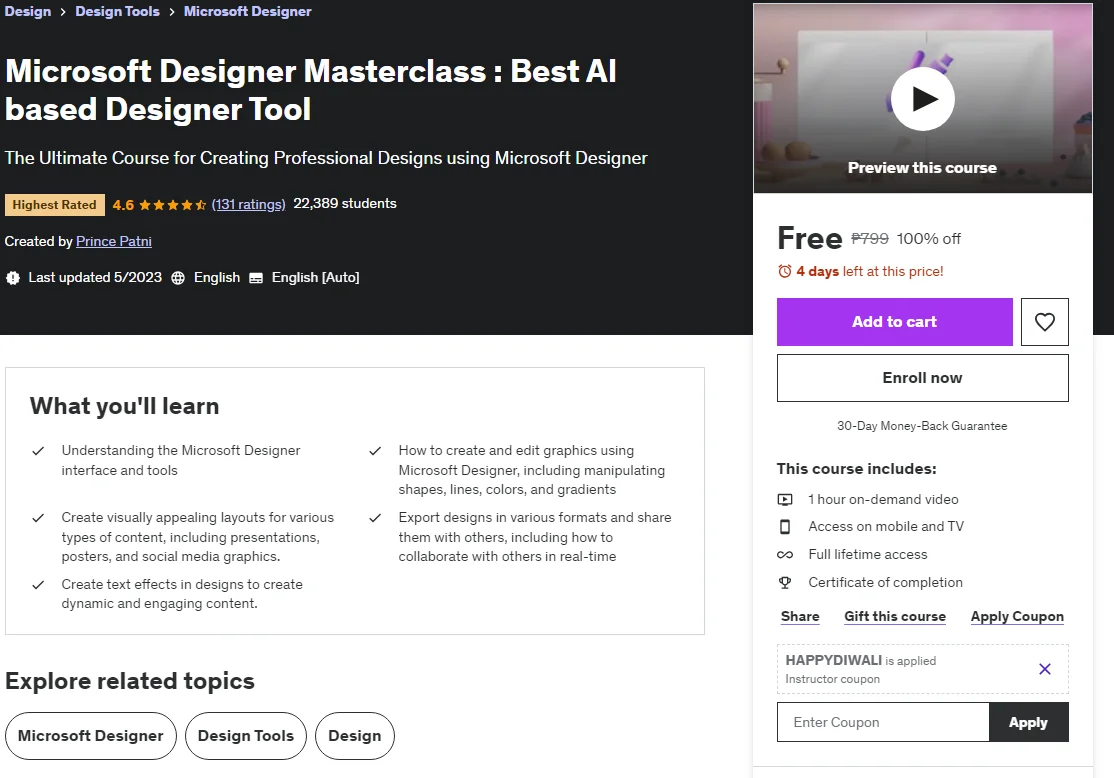Click the alarm clock icon beside 4 days left
The height and width of the screenshot is (778, 1114).
784,271
